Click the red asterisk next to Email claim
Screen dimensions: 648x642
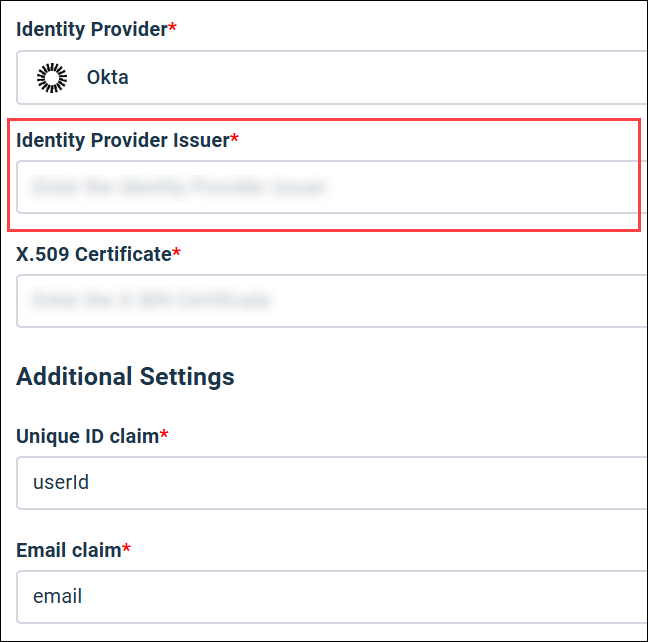(x=126, y=549)
